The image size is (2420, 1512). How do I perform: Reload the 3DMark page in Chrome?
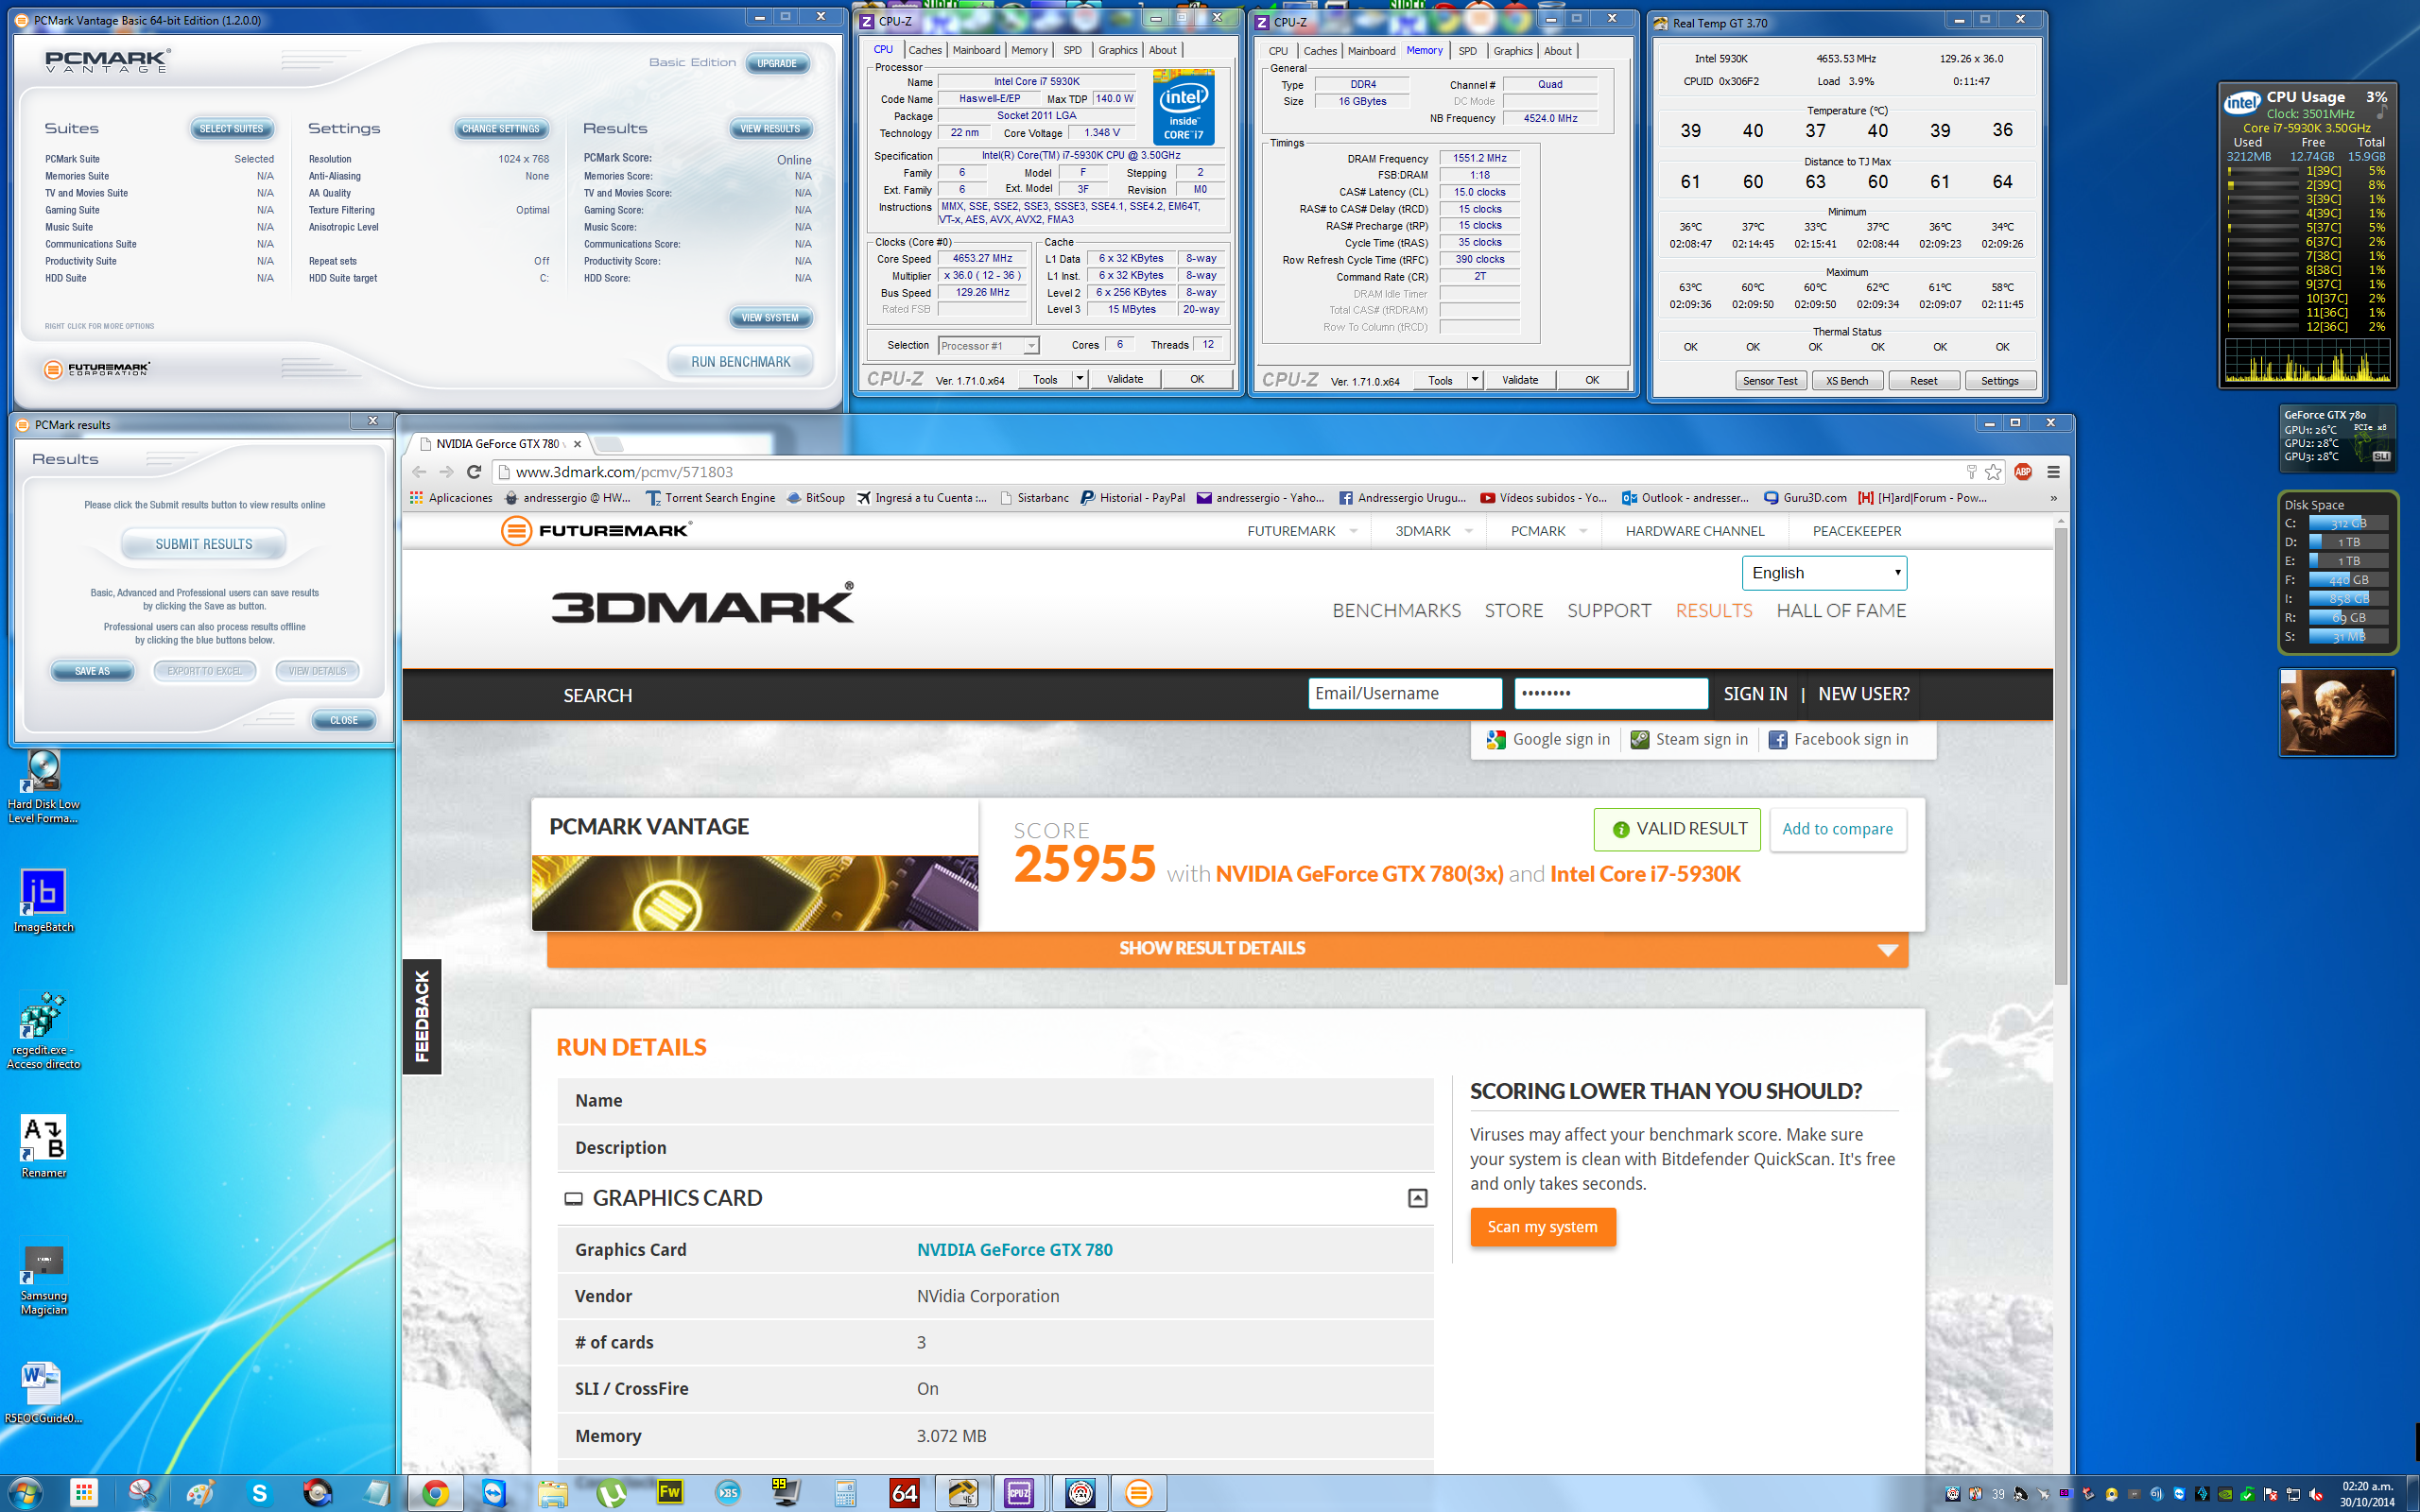474,472
